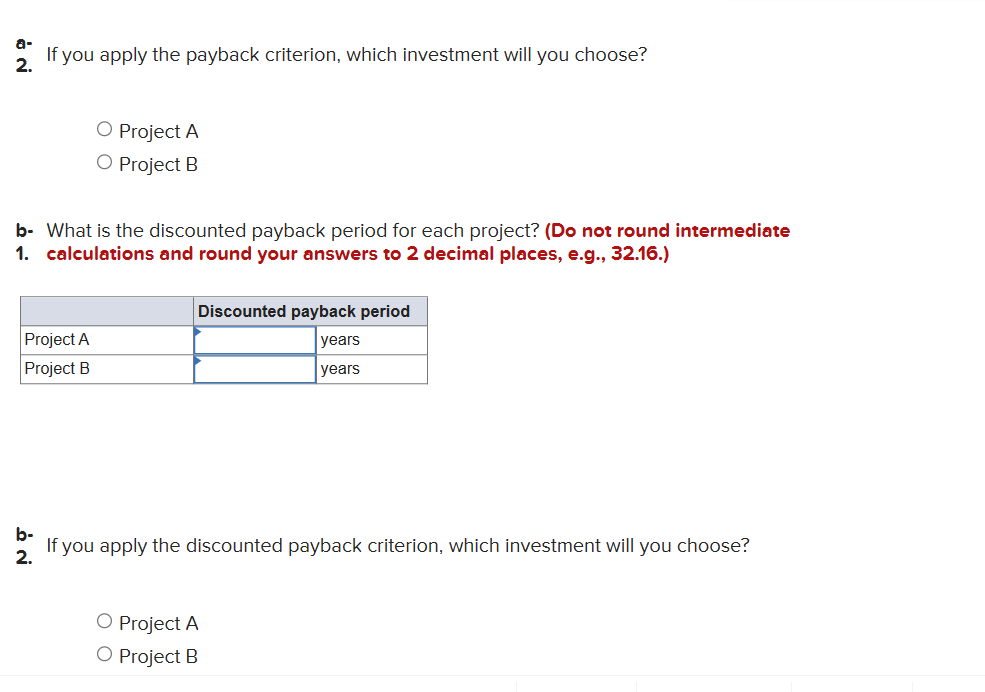Click the Project B row label in the table
This screenshot has height=692, width=985.
point(57,368)
